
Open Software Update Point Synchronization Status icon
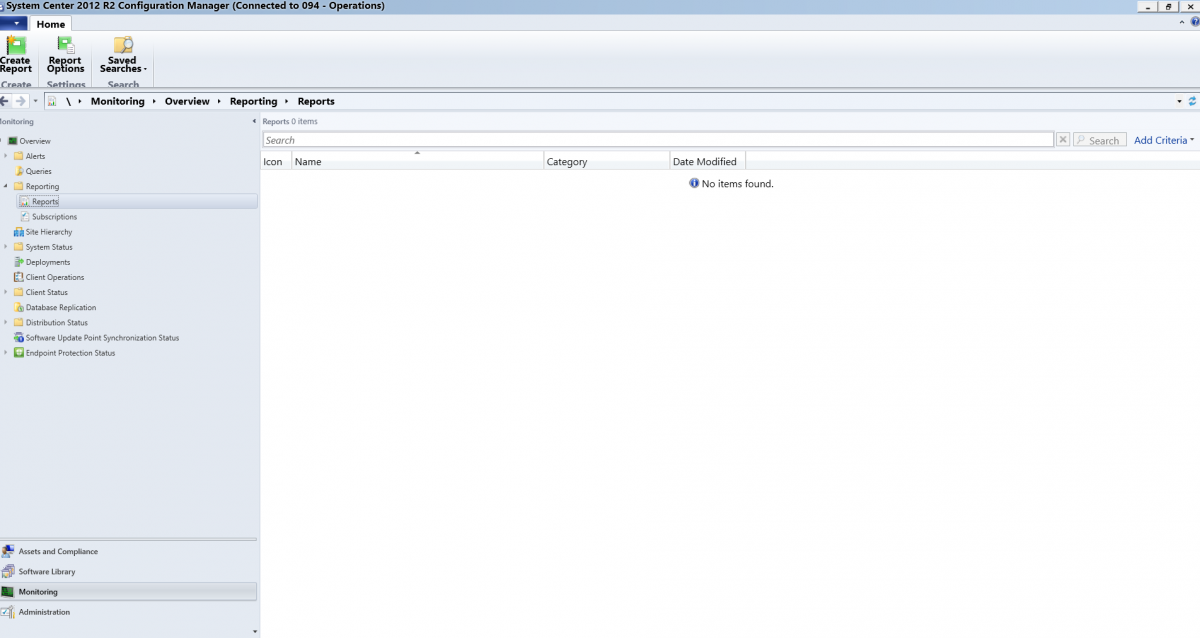(x=18, y=338)
